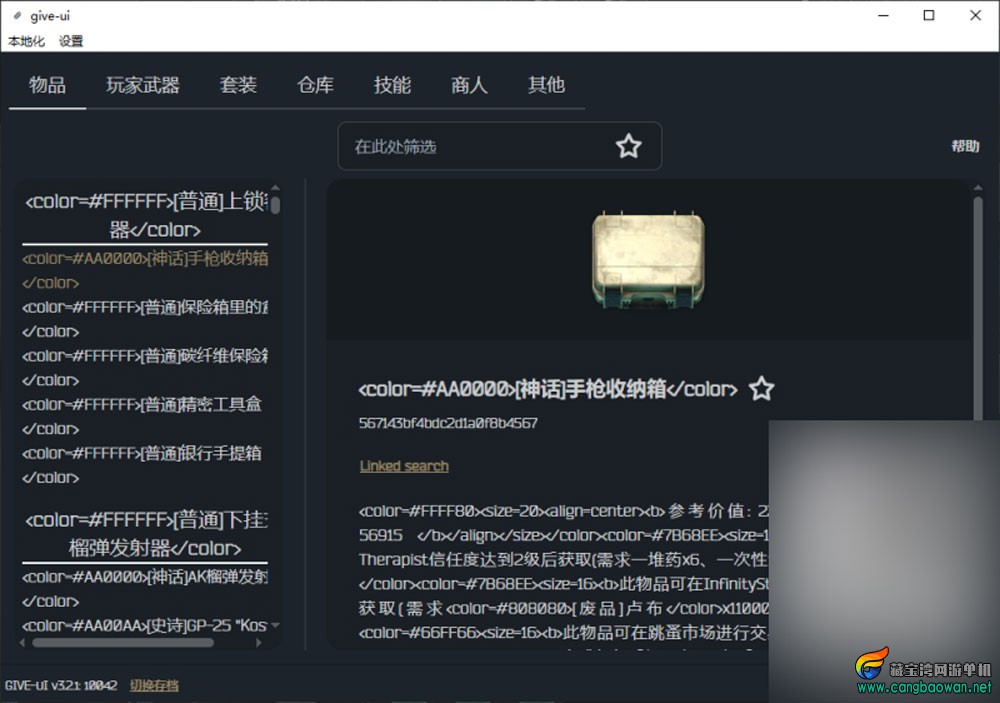This screenshot has height=703, width=1000.
Task: Minimize the give-ui window
Action: click(x=883, y=15)
